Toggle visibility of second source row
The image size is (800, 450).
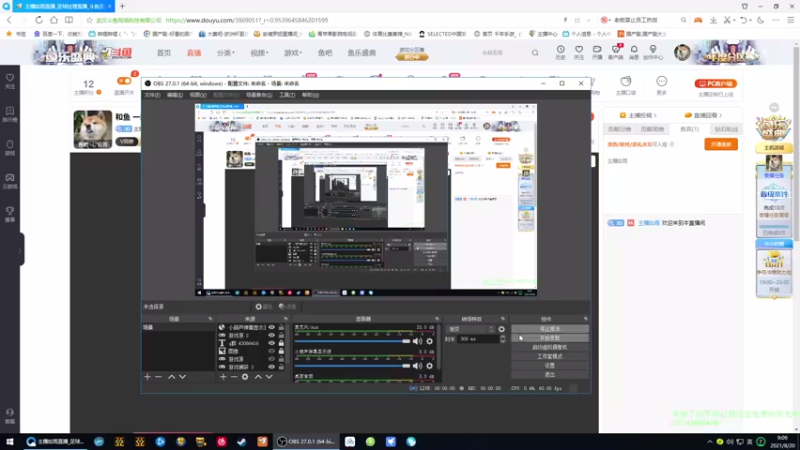pyautogui.click(x=271, y=335)
